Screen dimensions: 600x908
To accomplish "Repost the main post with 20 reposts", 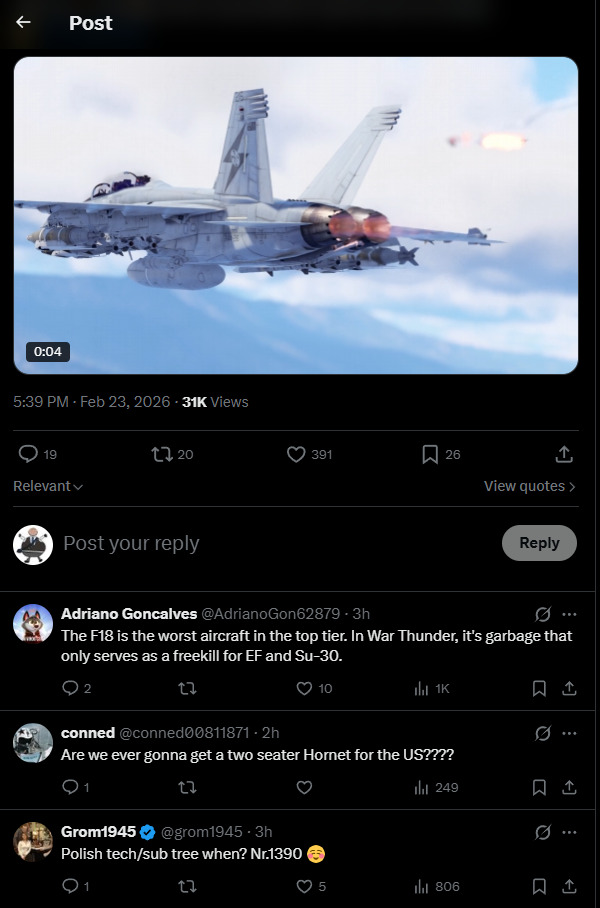I will coord(162,454).
